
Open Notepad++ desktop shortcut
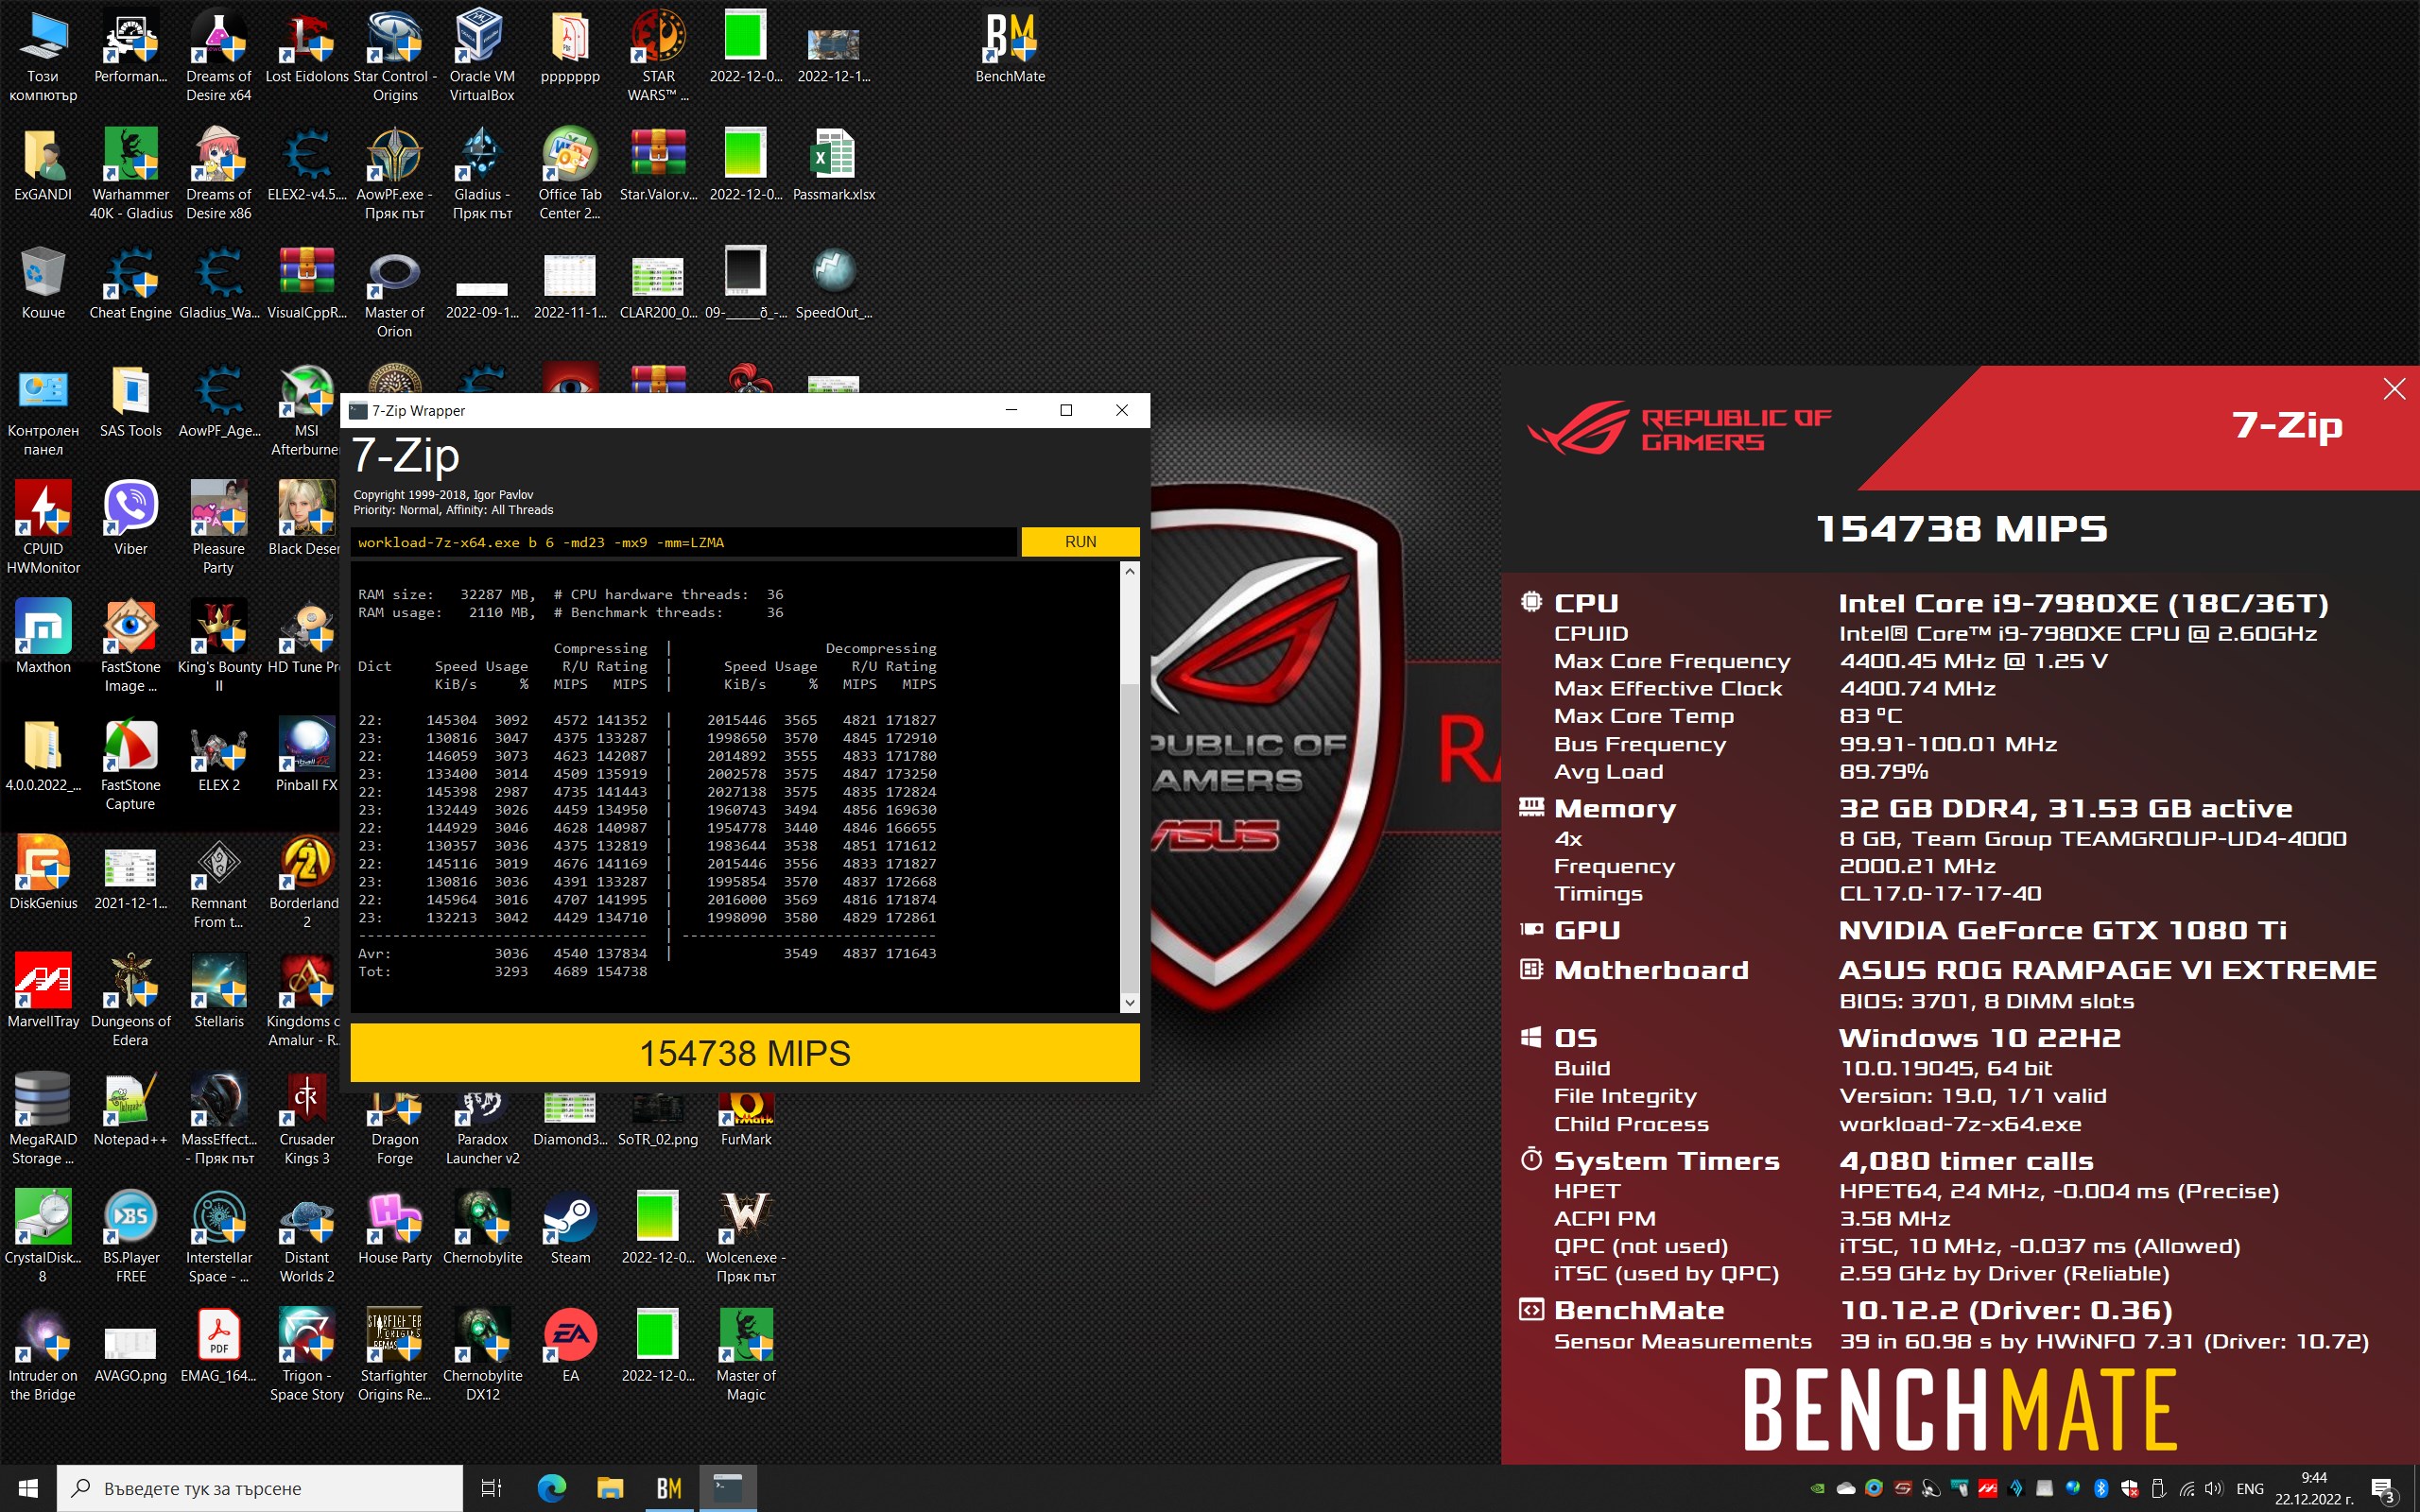(131, 1110)
